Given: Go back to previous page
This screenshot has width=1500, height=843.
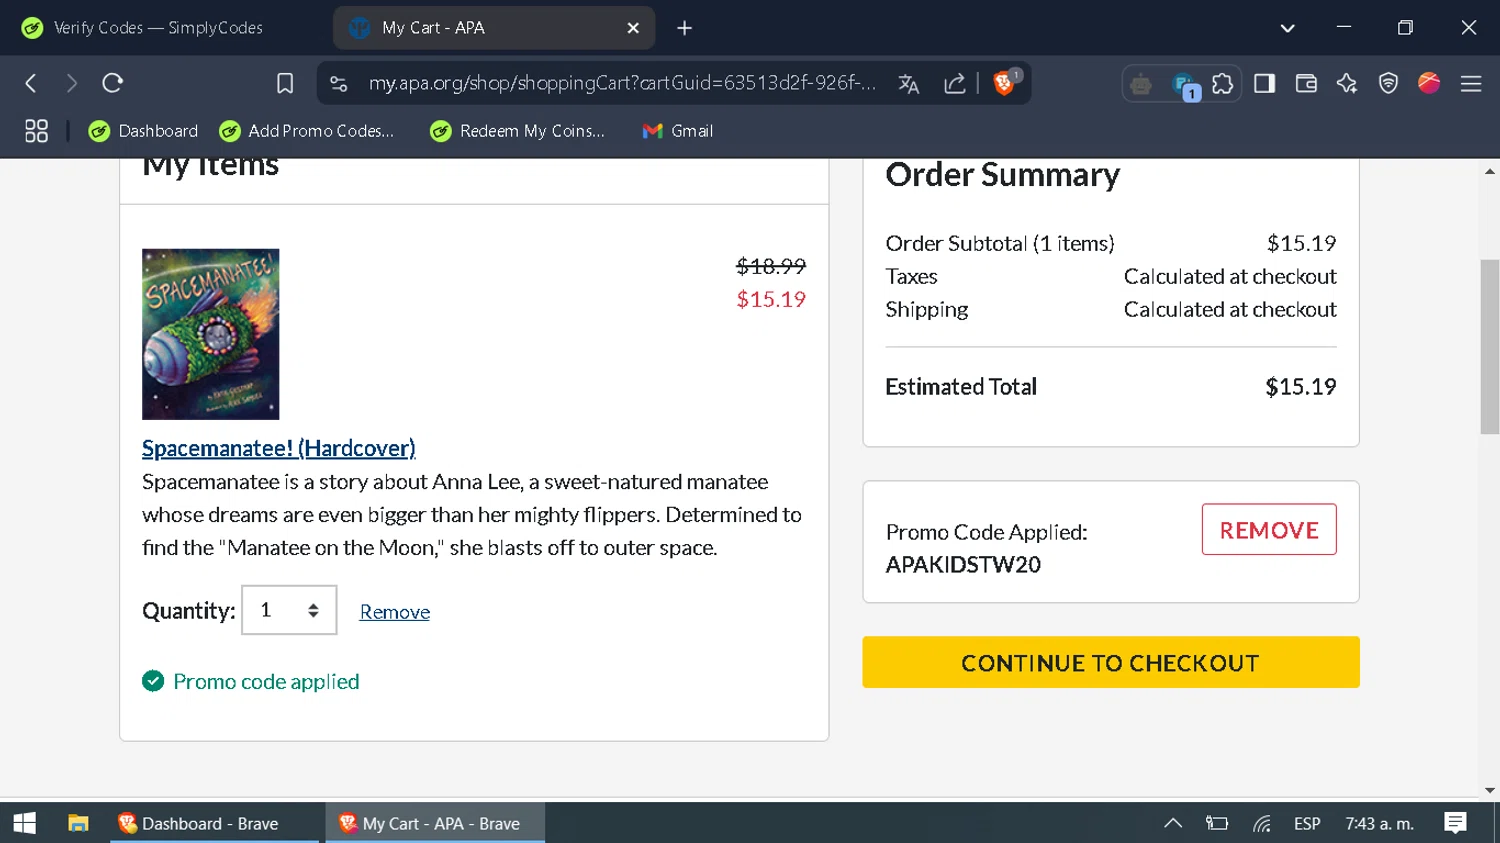Looking at the screenshot, I should click(31, 83).
